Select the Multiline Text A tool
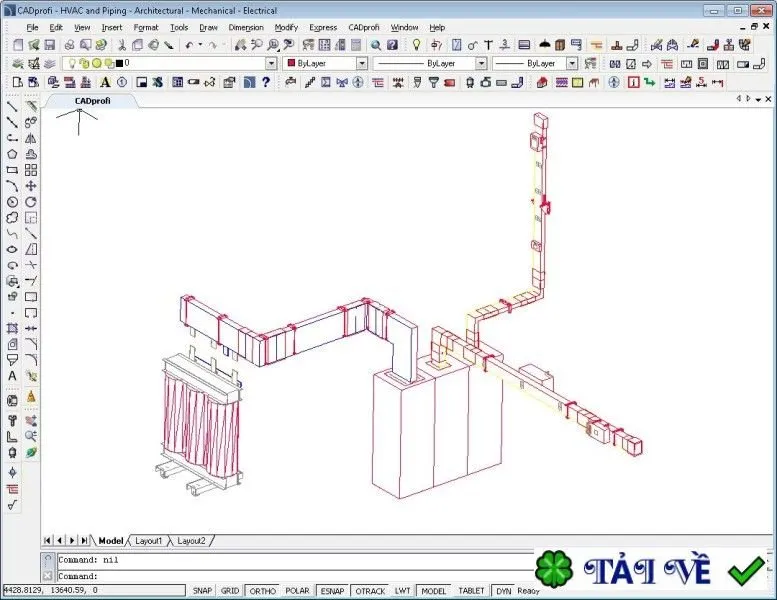Image resolution: width=777 pixels, height=600 pixels. click(12, 376)
